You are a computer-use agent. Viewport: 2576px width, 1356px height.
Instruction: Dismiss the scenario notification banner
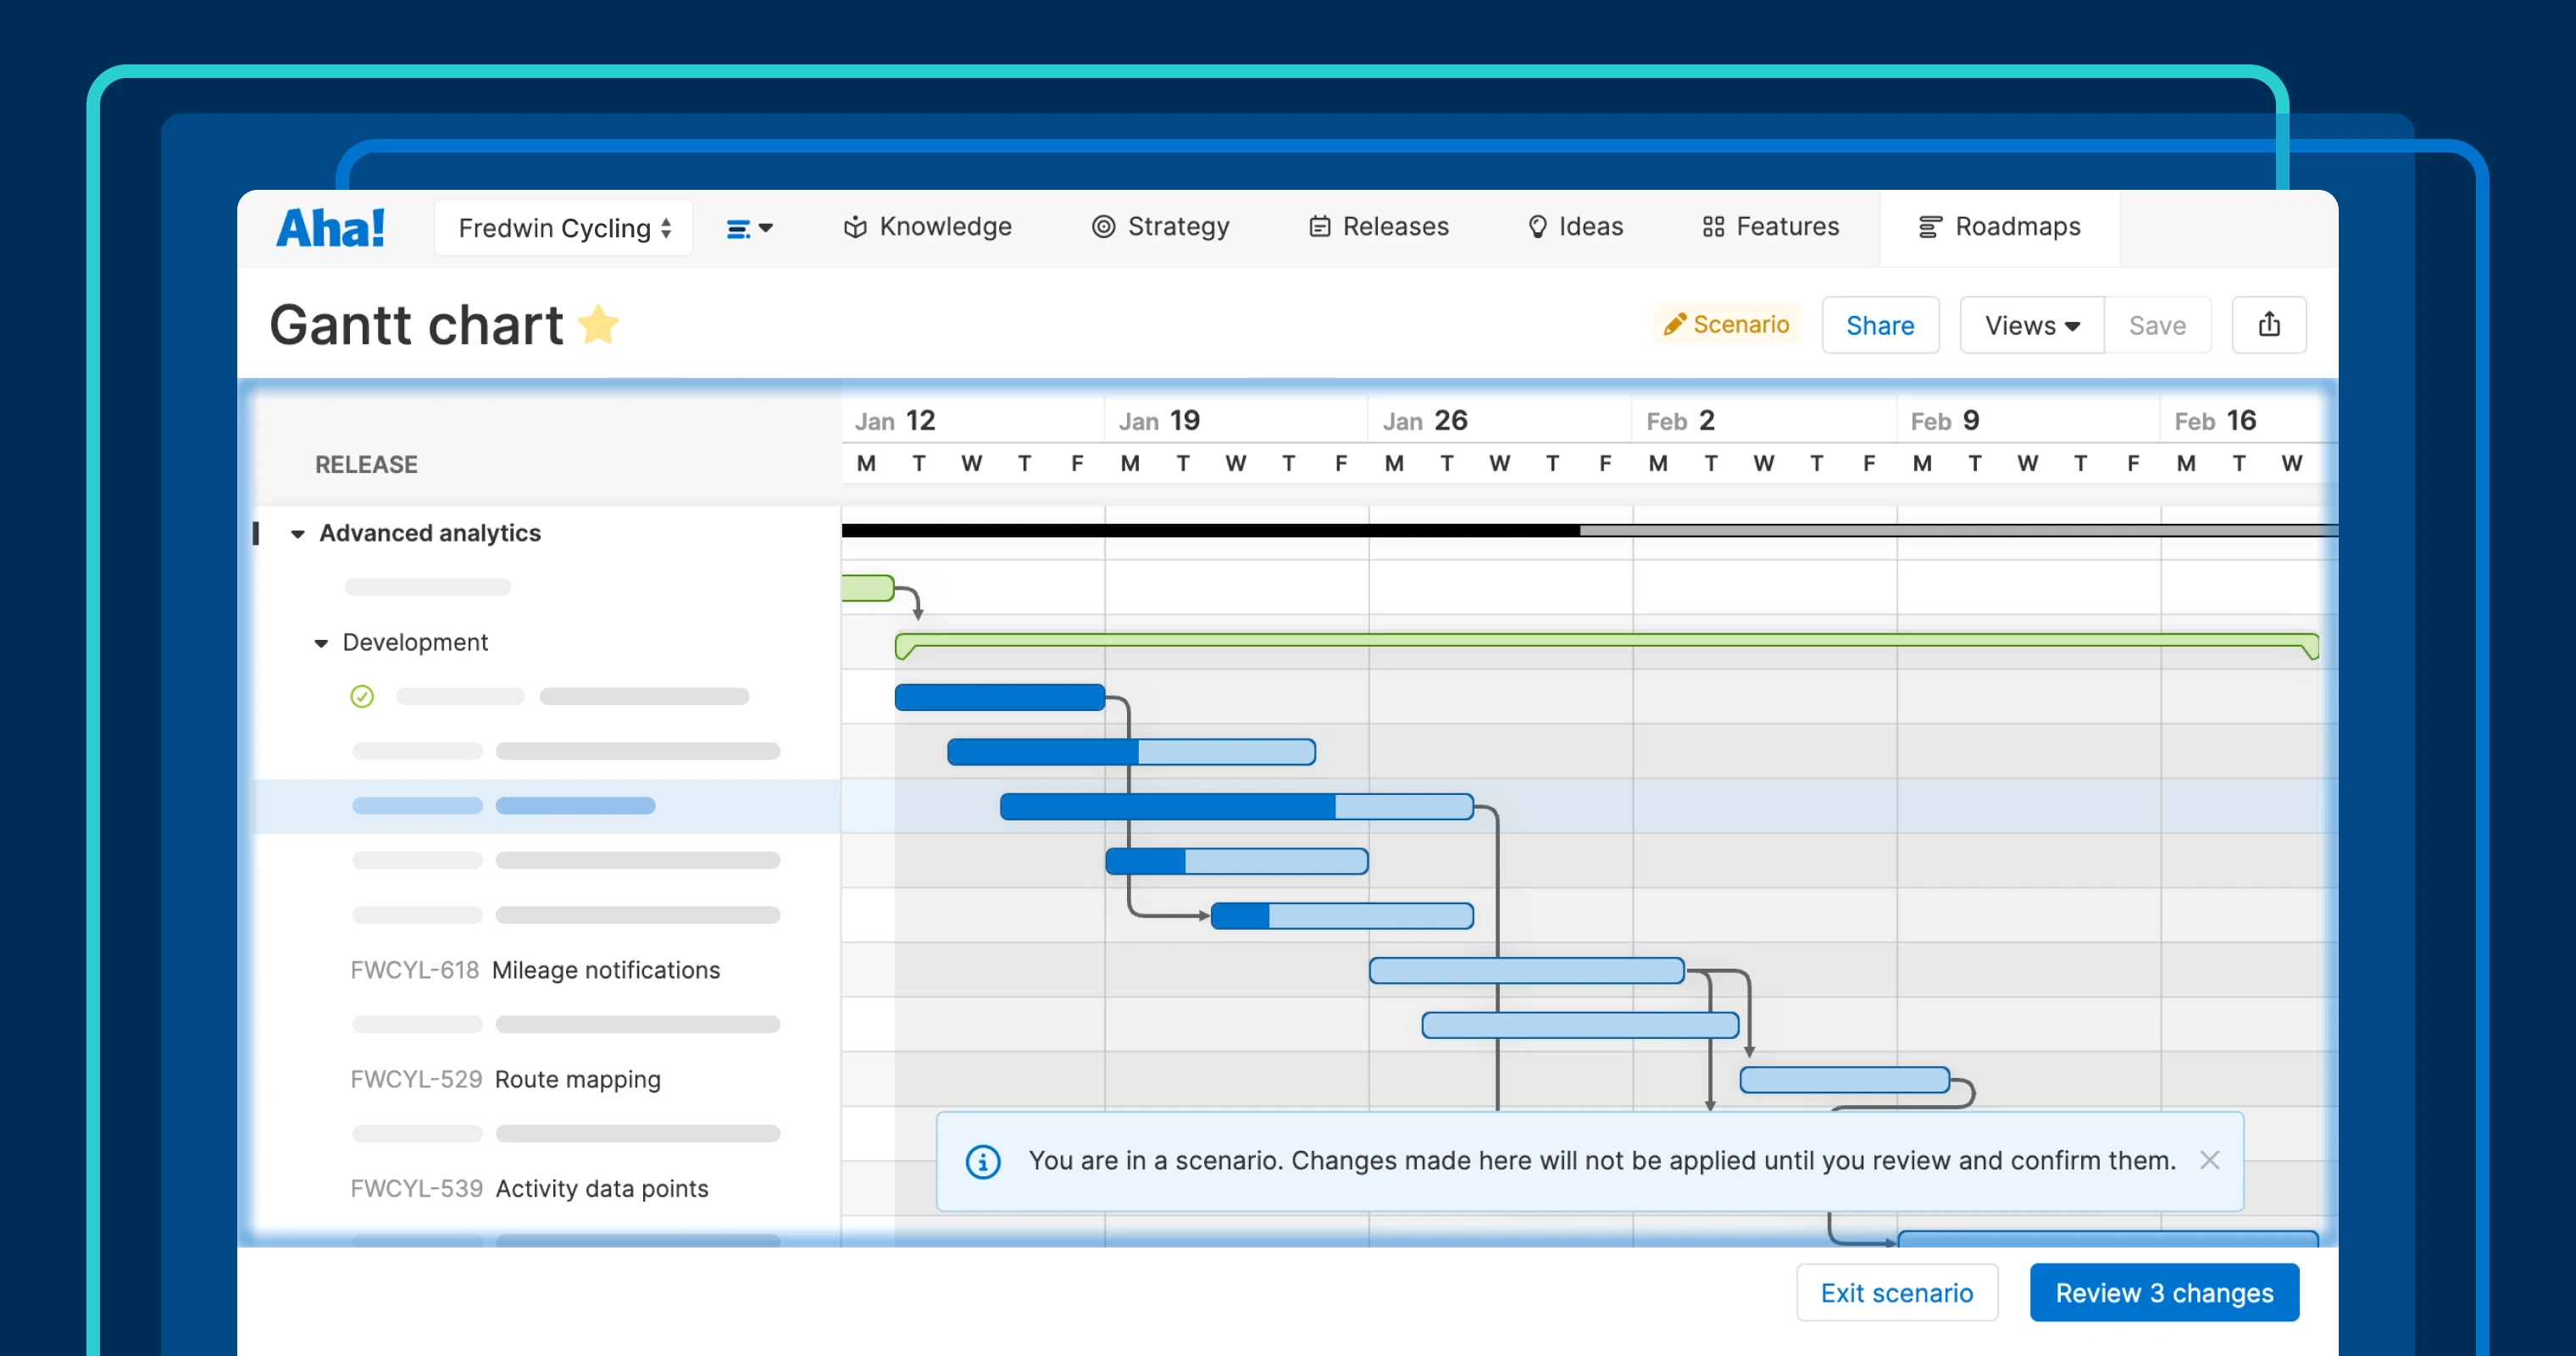point(2210,1161)
